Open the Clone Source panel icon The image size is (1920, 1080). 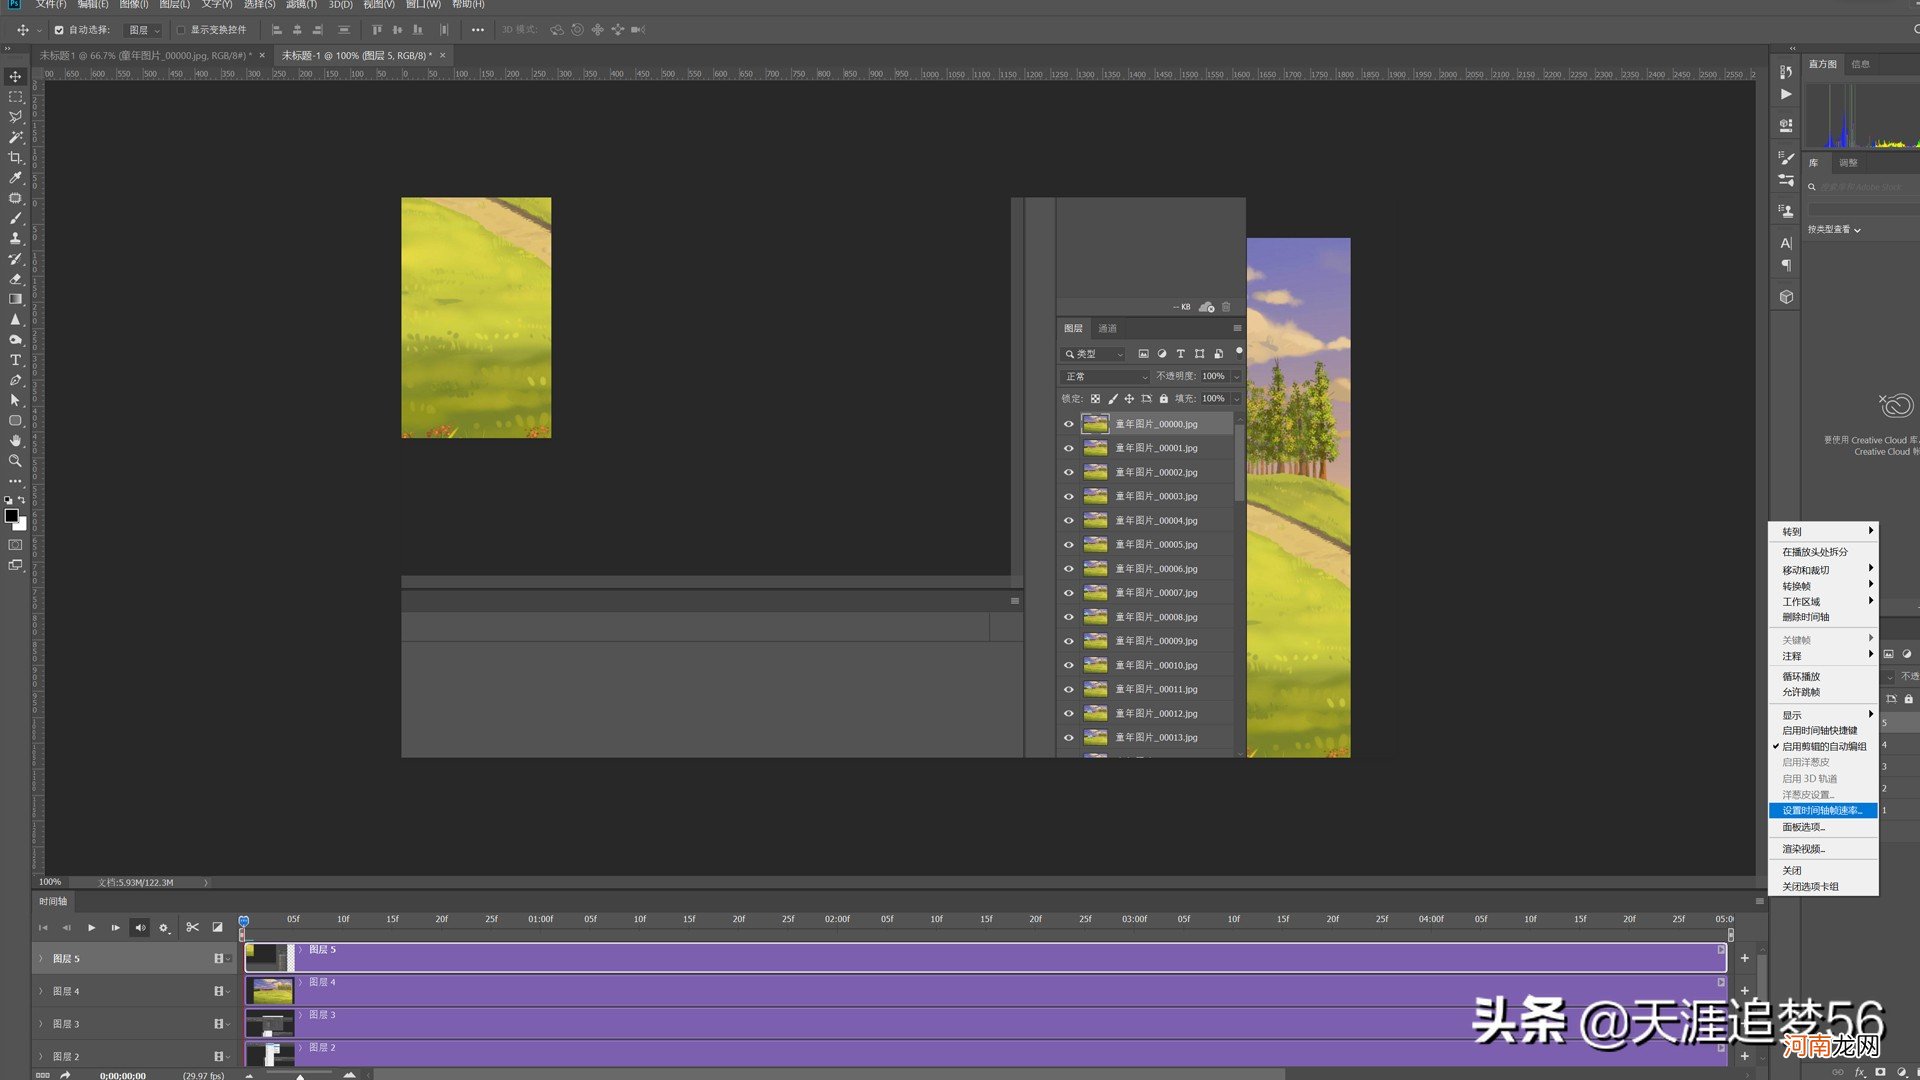pos(1786,211)
